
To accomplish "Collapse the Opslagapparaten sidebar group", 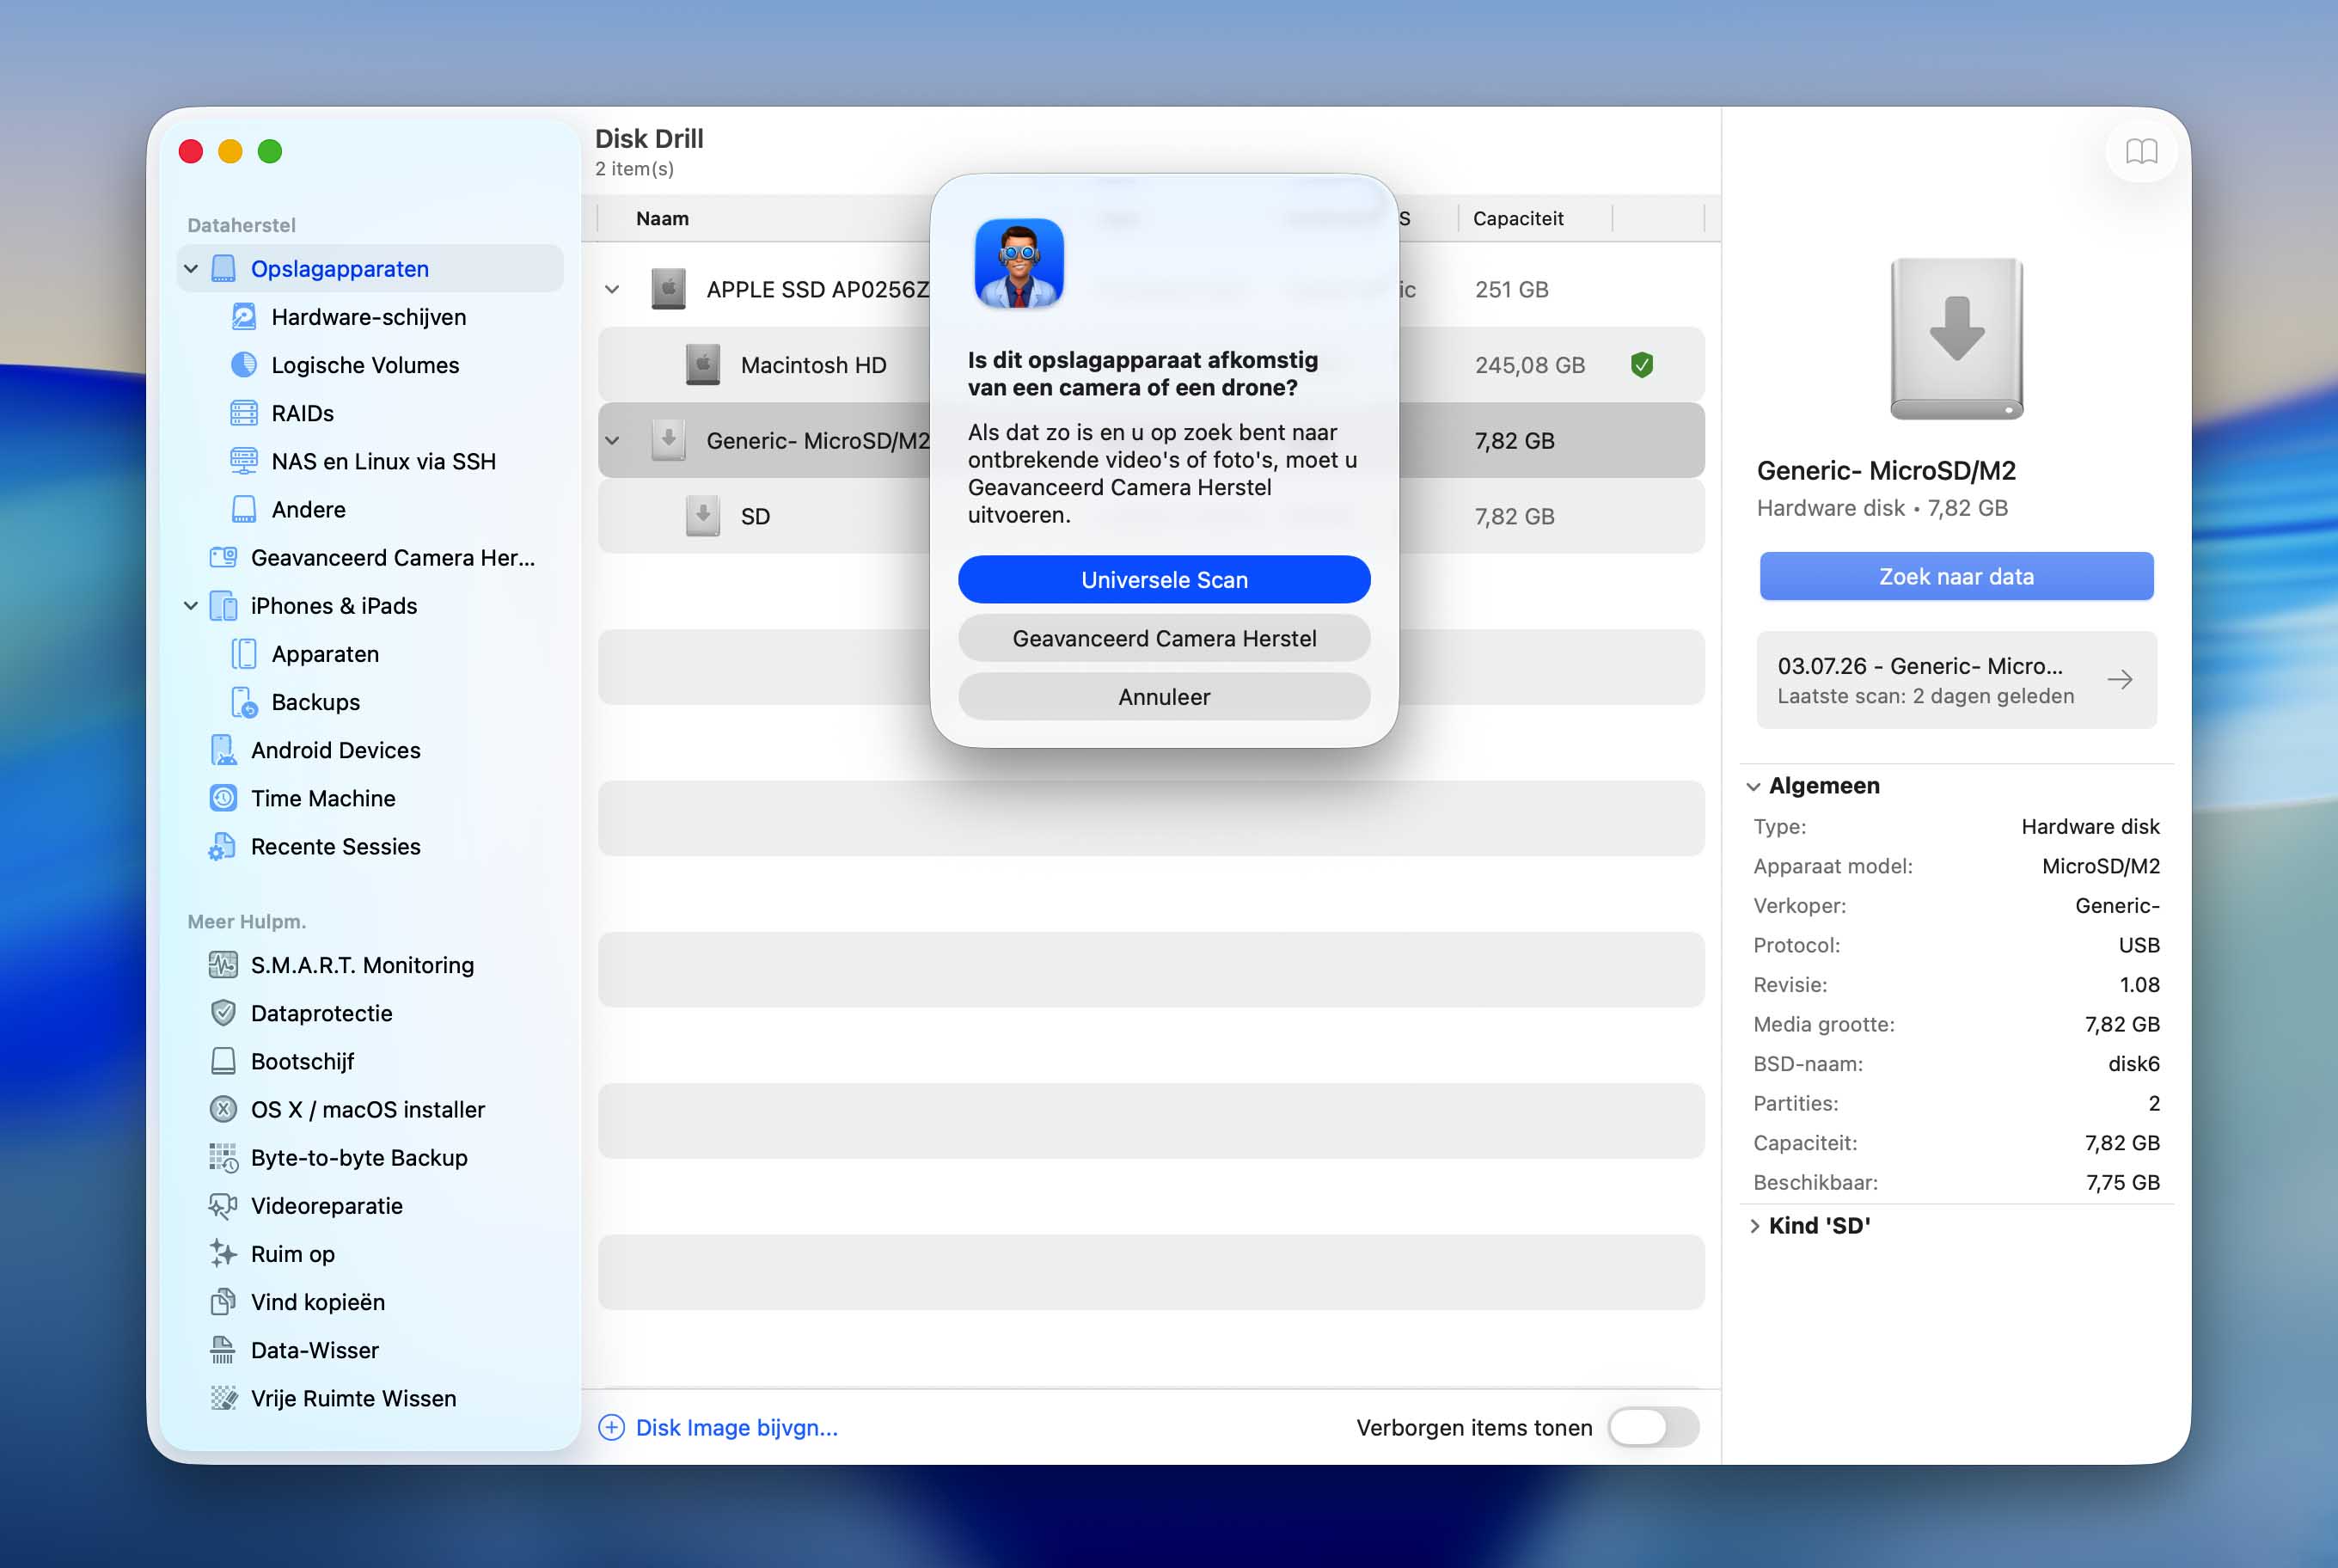I will pos(191,269).
